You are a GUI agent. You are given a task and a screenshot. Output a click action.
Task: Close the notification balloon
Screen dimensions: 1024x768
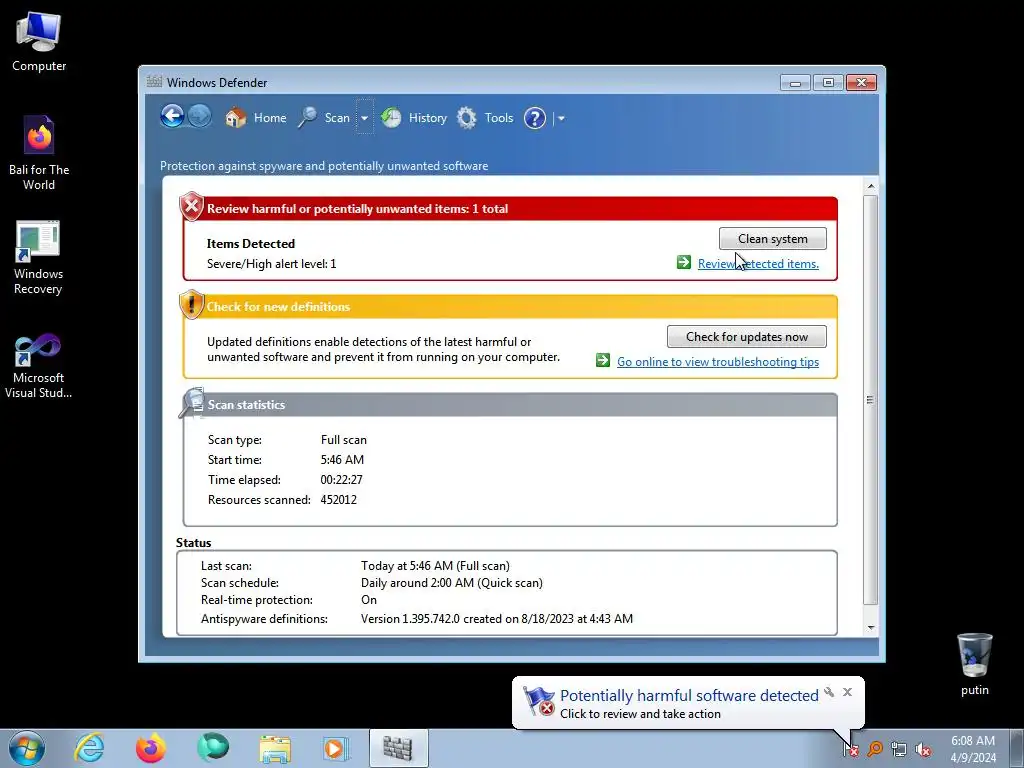[847, 692]
